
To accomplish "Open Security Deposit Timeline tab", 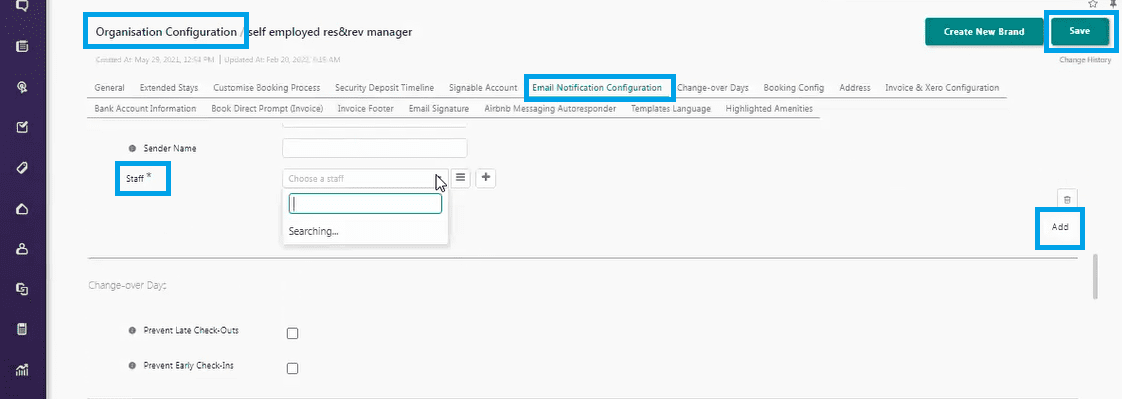I will pos(384,88).
